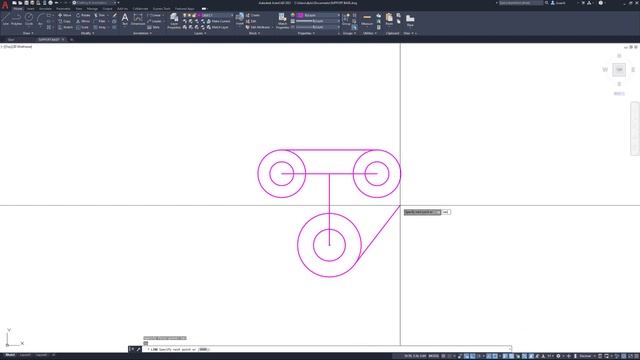The image size is (640, 360).
Task: Click the Erase icon in Modify panel
Action: tap(114, 15)
